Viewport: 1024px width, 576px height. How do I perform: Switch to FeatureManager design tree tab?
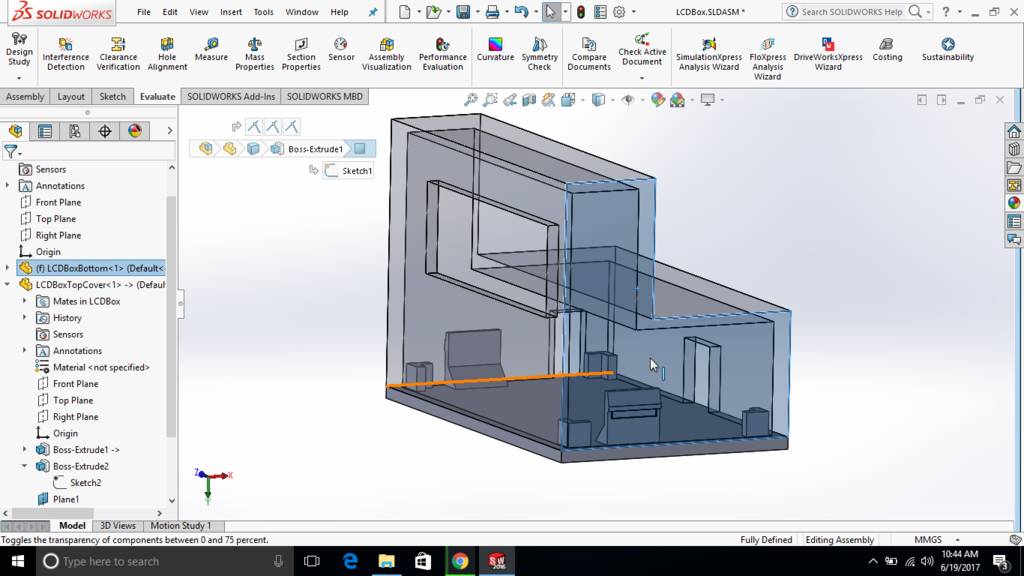(16, 131)
